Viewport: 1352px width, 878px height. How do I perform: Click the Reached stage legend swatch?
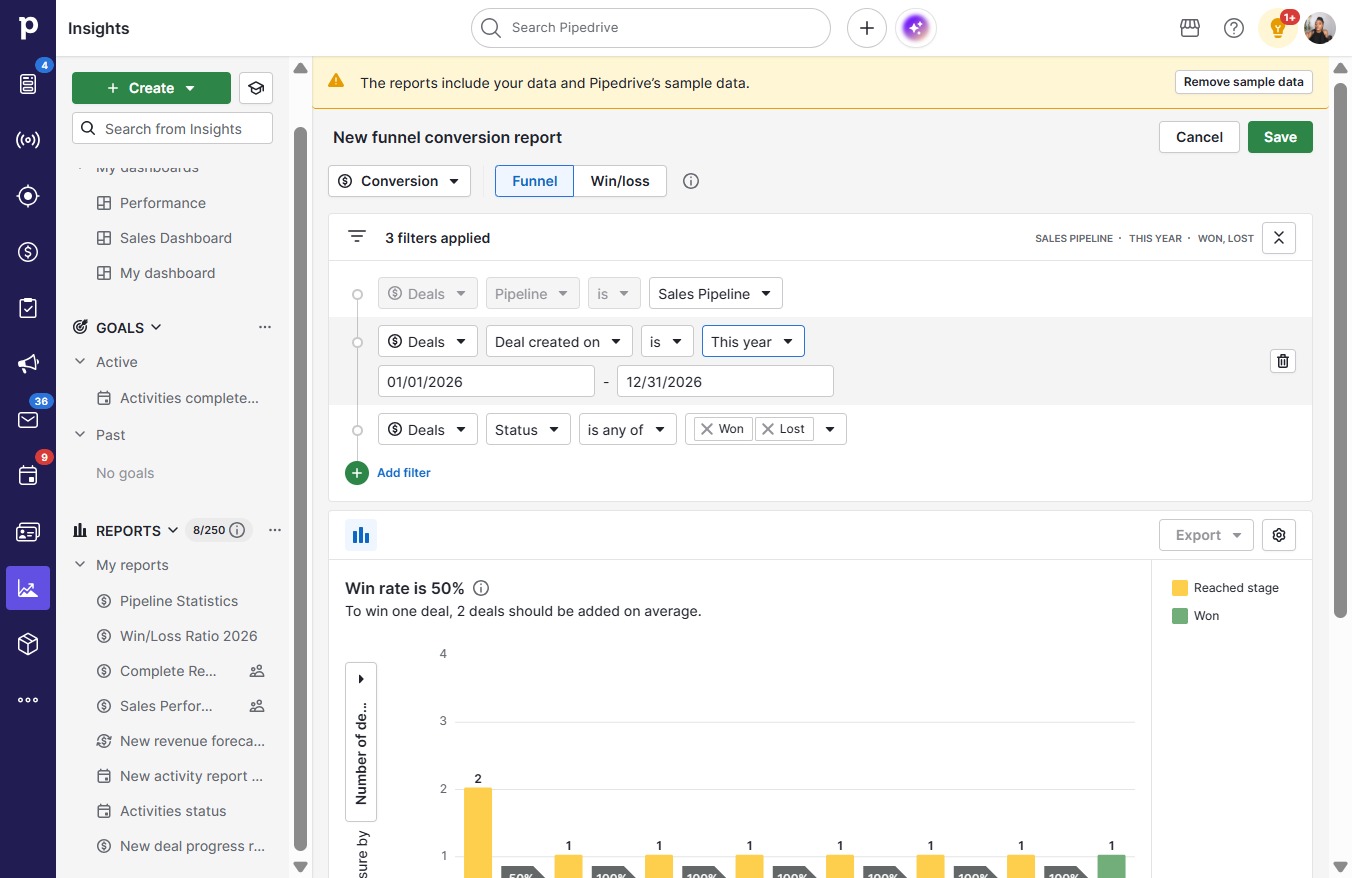(x=1180, y=588)
